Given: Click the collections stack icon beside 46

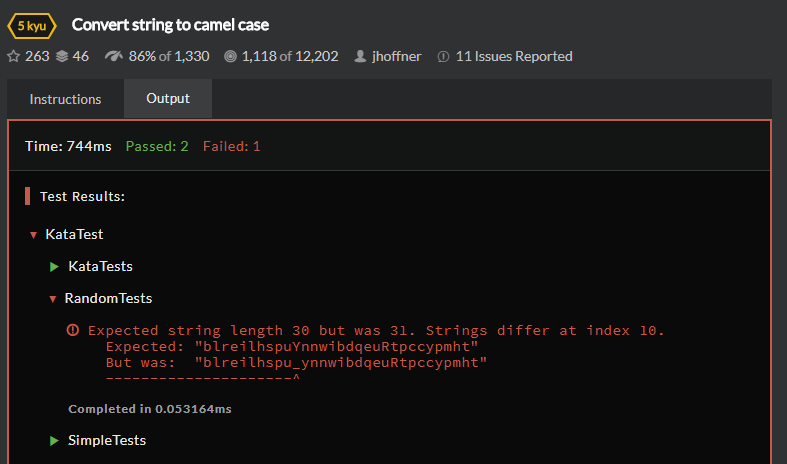Looking at the screenshot, I should pyautogui.click(x=62, y=56).
